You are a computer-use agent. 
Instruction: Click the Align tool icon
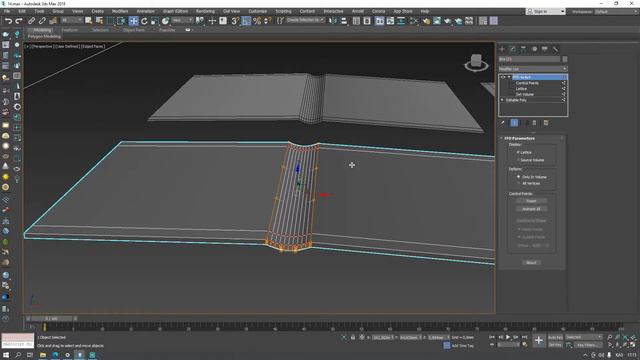344,21
